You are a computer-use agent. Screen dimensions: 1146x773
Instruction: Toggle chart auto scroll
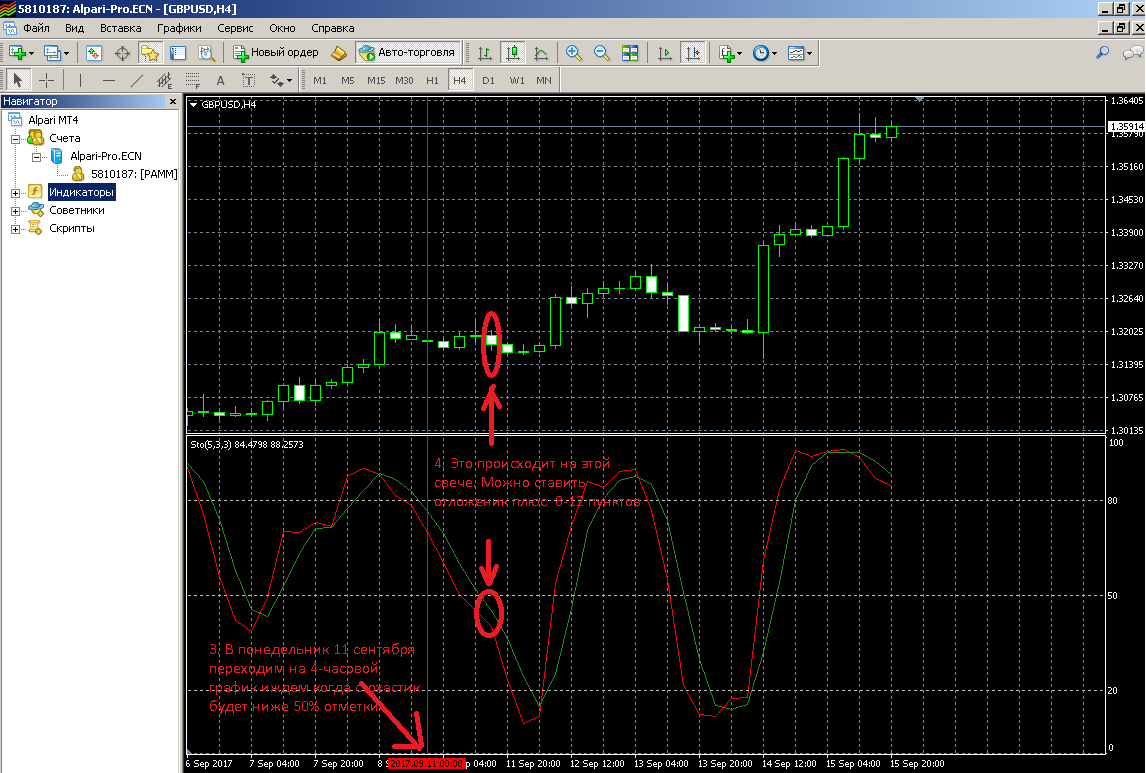click(664, 53)
